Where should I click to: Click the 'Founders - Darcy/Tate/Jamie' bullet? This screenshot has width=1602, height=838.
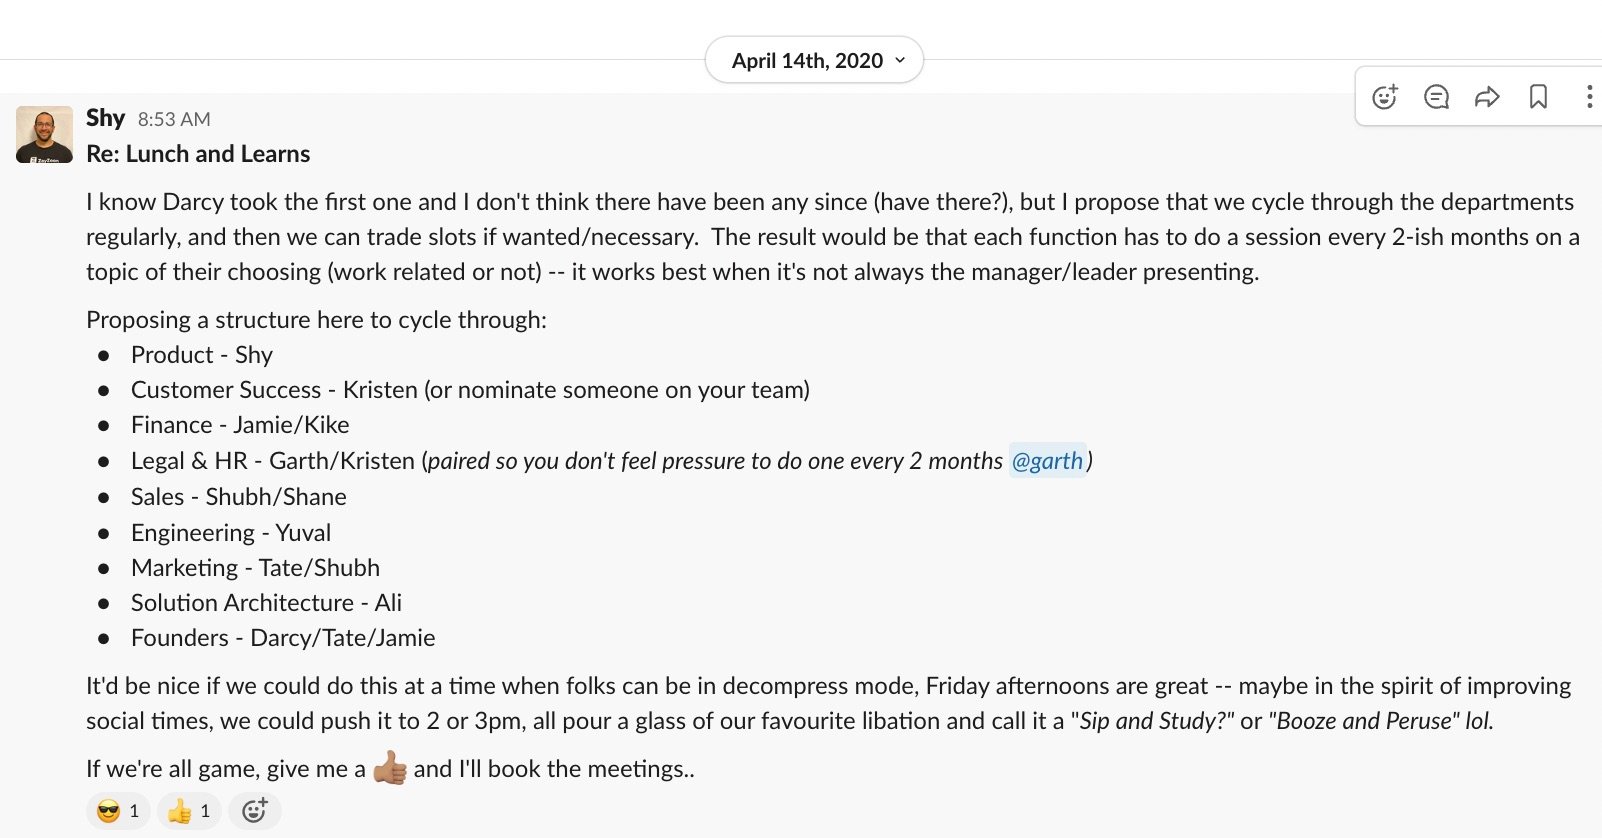click(x=283, y=638)
